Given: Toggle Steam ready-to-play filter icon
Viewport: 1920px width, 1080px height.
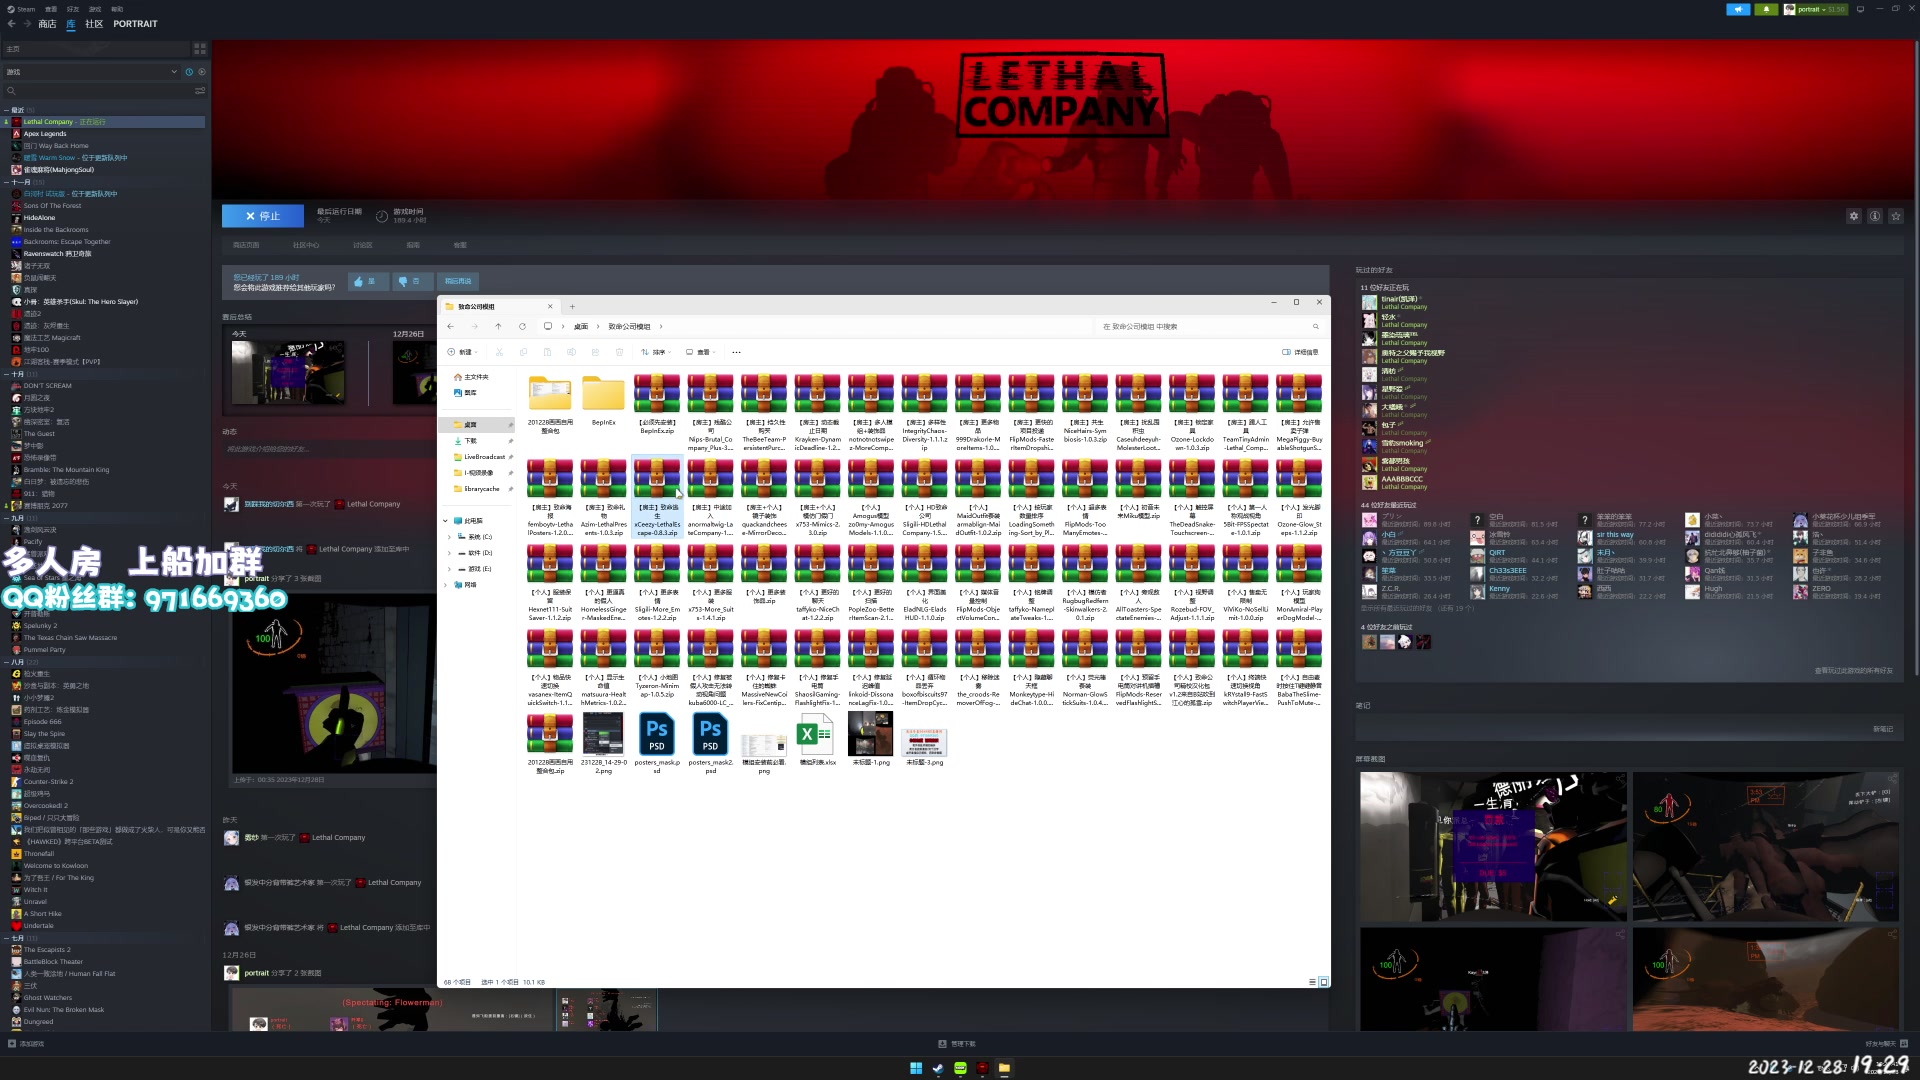Looking at the screenshot, I should [202, 72].
